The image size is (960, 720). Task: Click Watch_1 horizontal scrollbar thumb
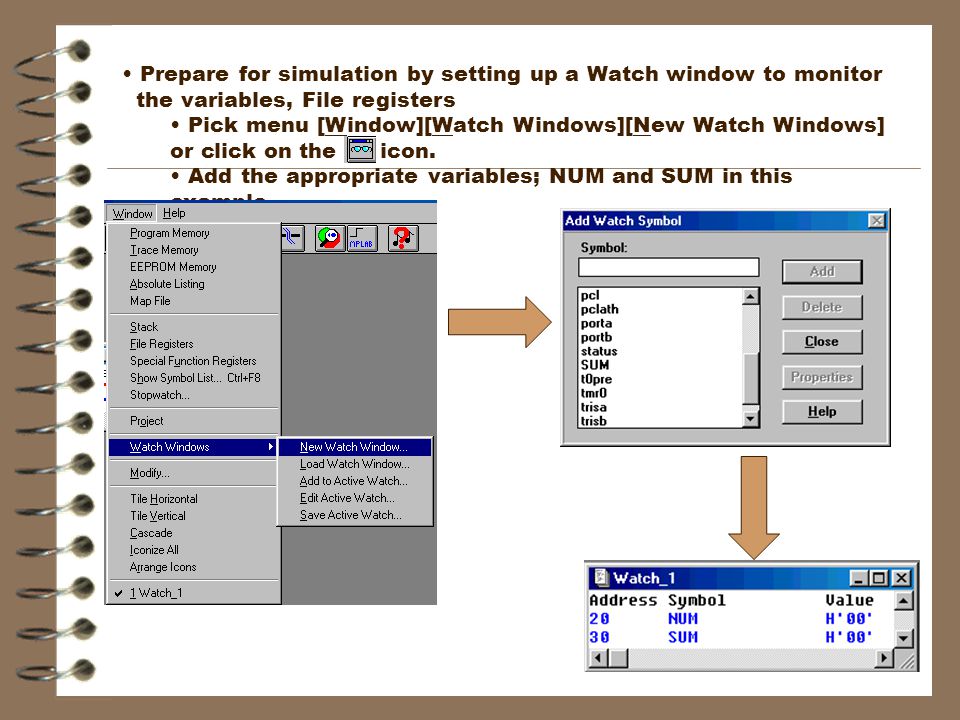(x=619, y=658)
